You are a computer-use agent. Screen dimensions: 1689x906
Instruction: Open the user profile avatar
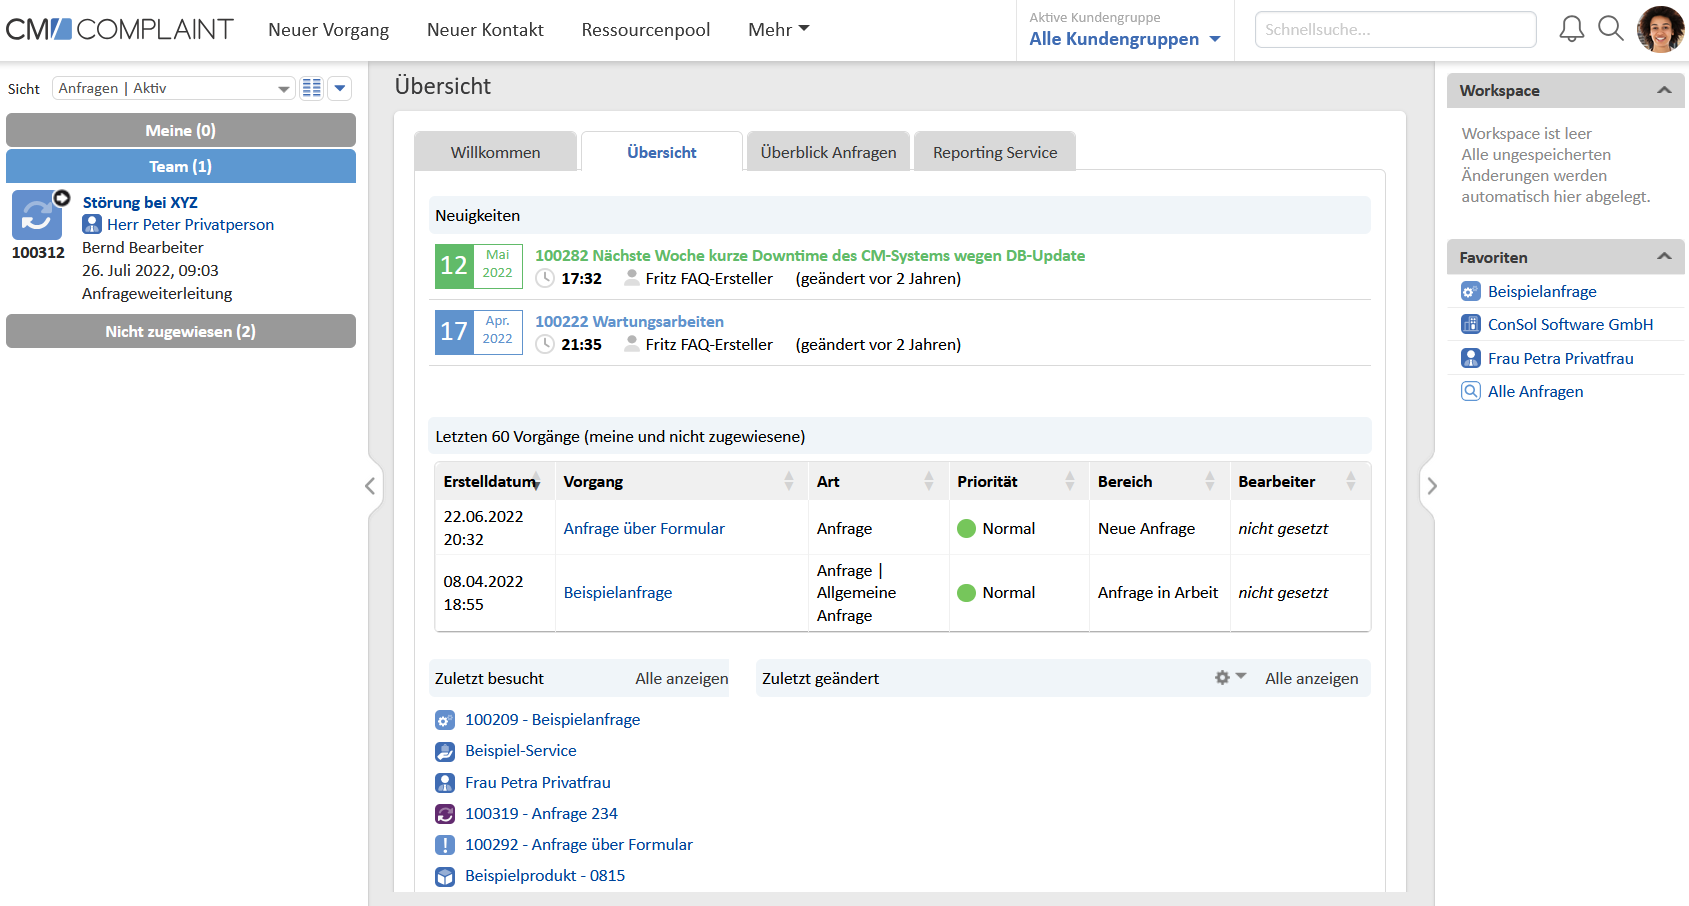click(1660, 29)
